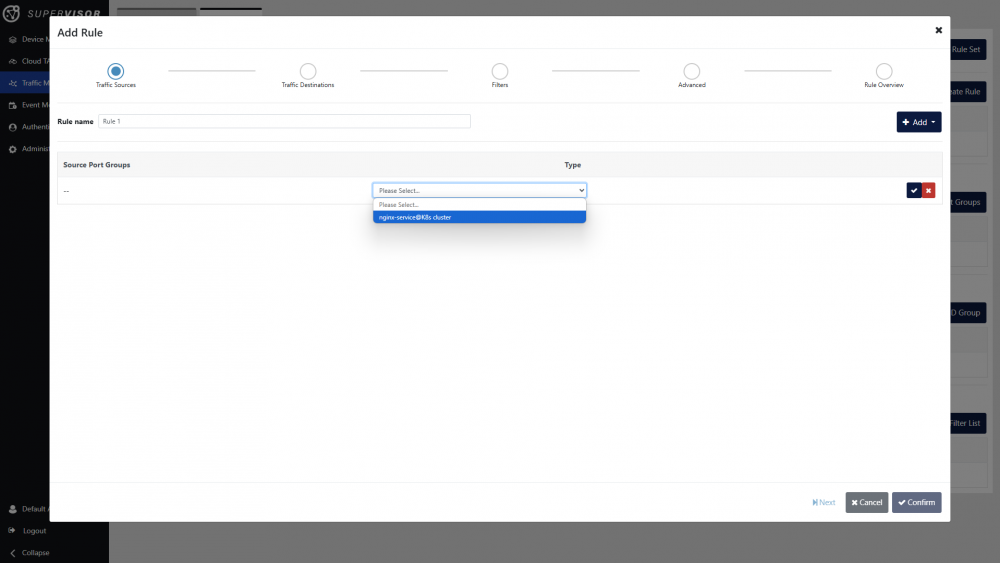This screenshot has width=1000, height=563.
Task: Click the Authentication sidebar user icon
Action: coord(13,127)
